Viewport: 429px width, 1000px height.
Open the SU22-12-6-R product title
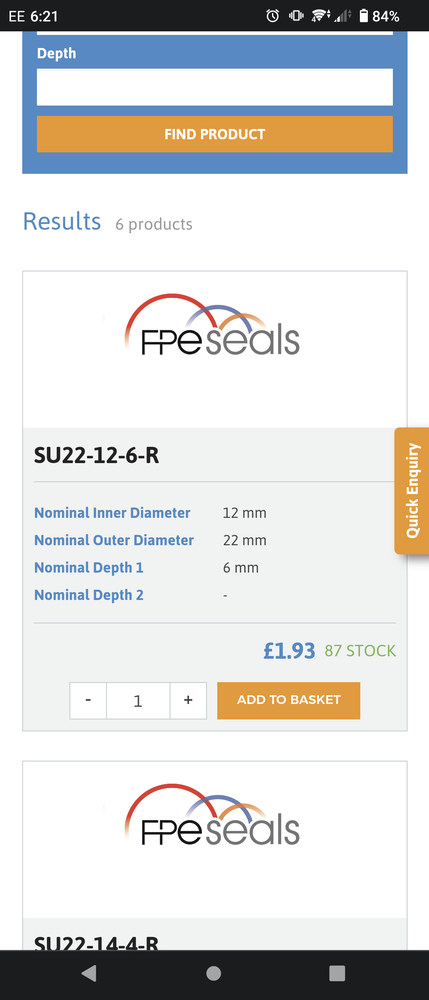[96, 456]
